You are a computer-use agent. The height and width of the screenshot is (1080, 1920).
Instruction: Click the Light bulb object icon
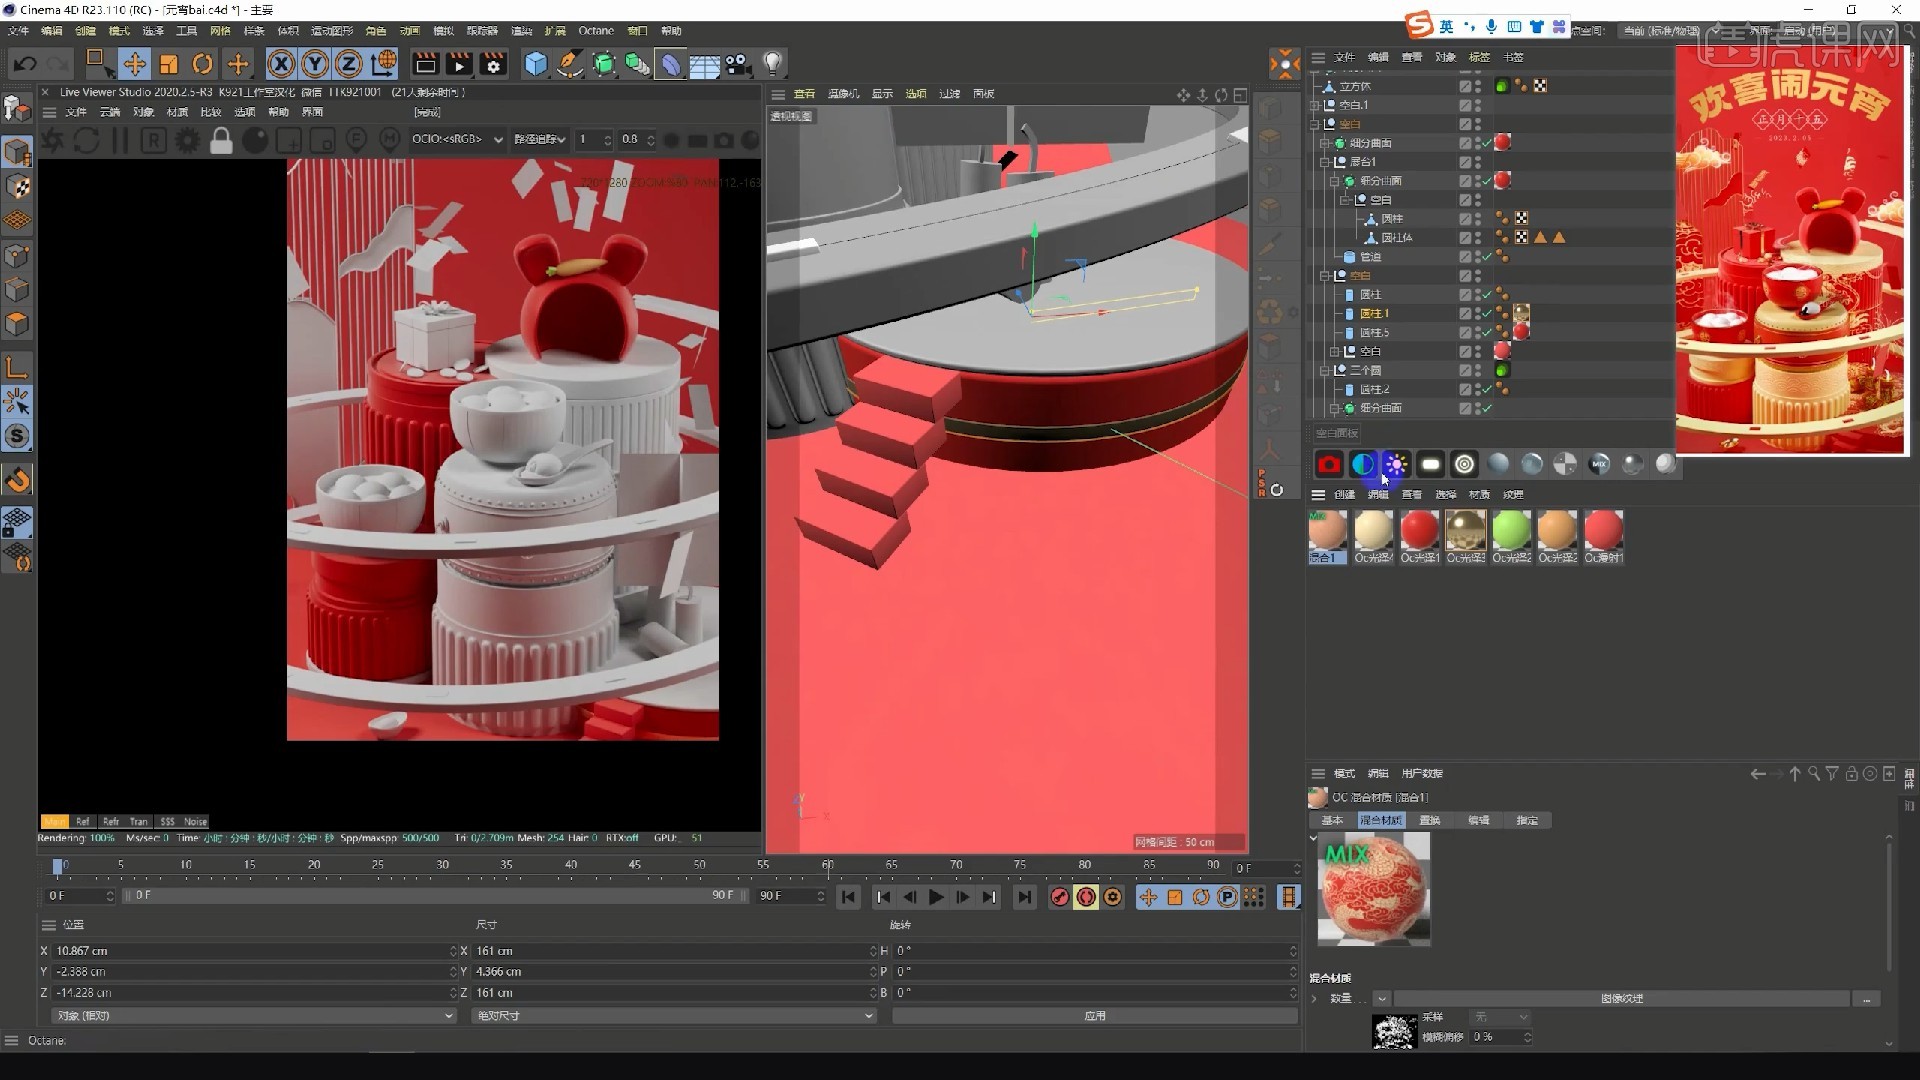(772, 64)
